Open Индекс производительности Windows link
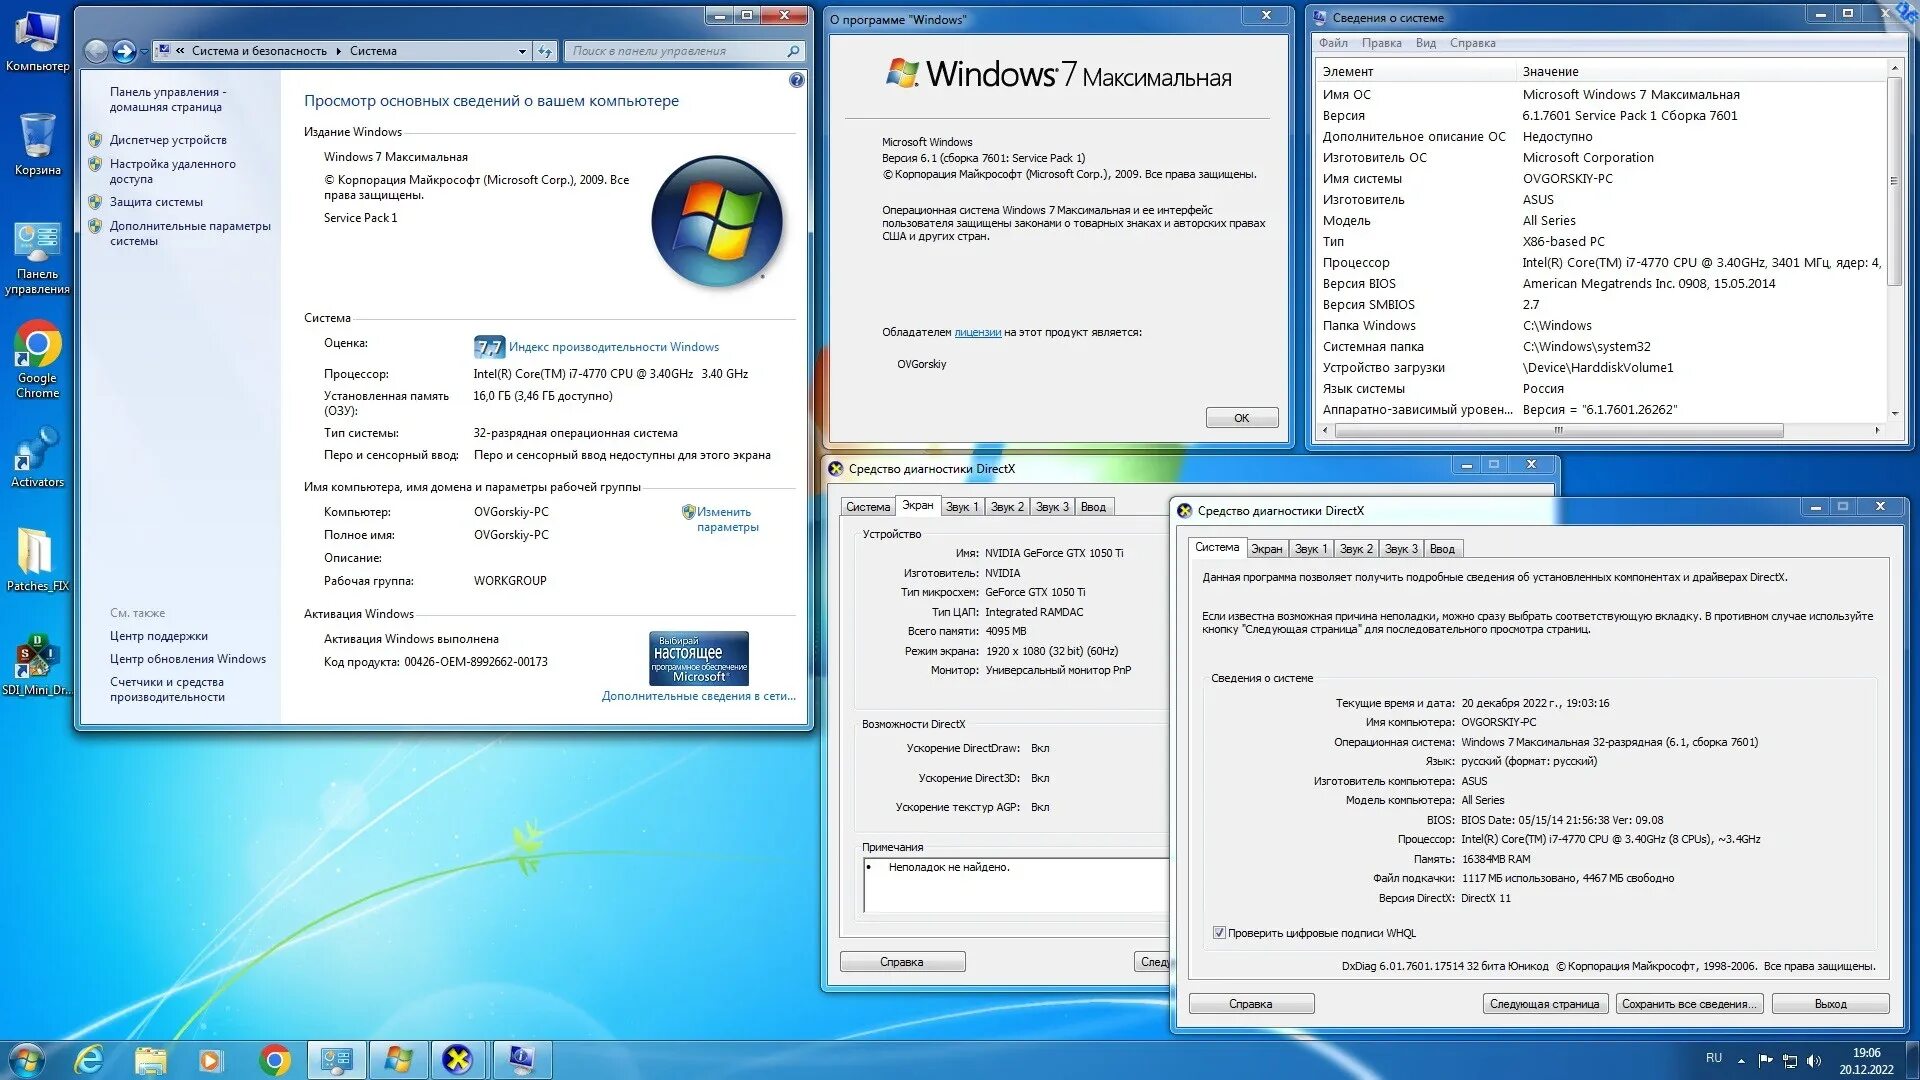Viewport: 1920px width, 1080px height. point(613,347)
